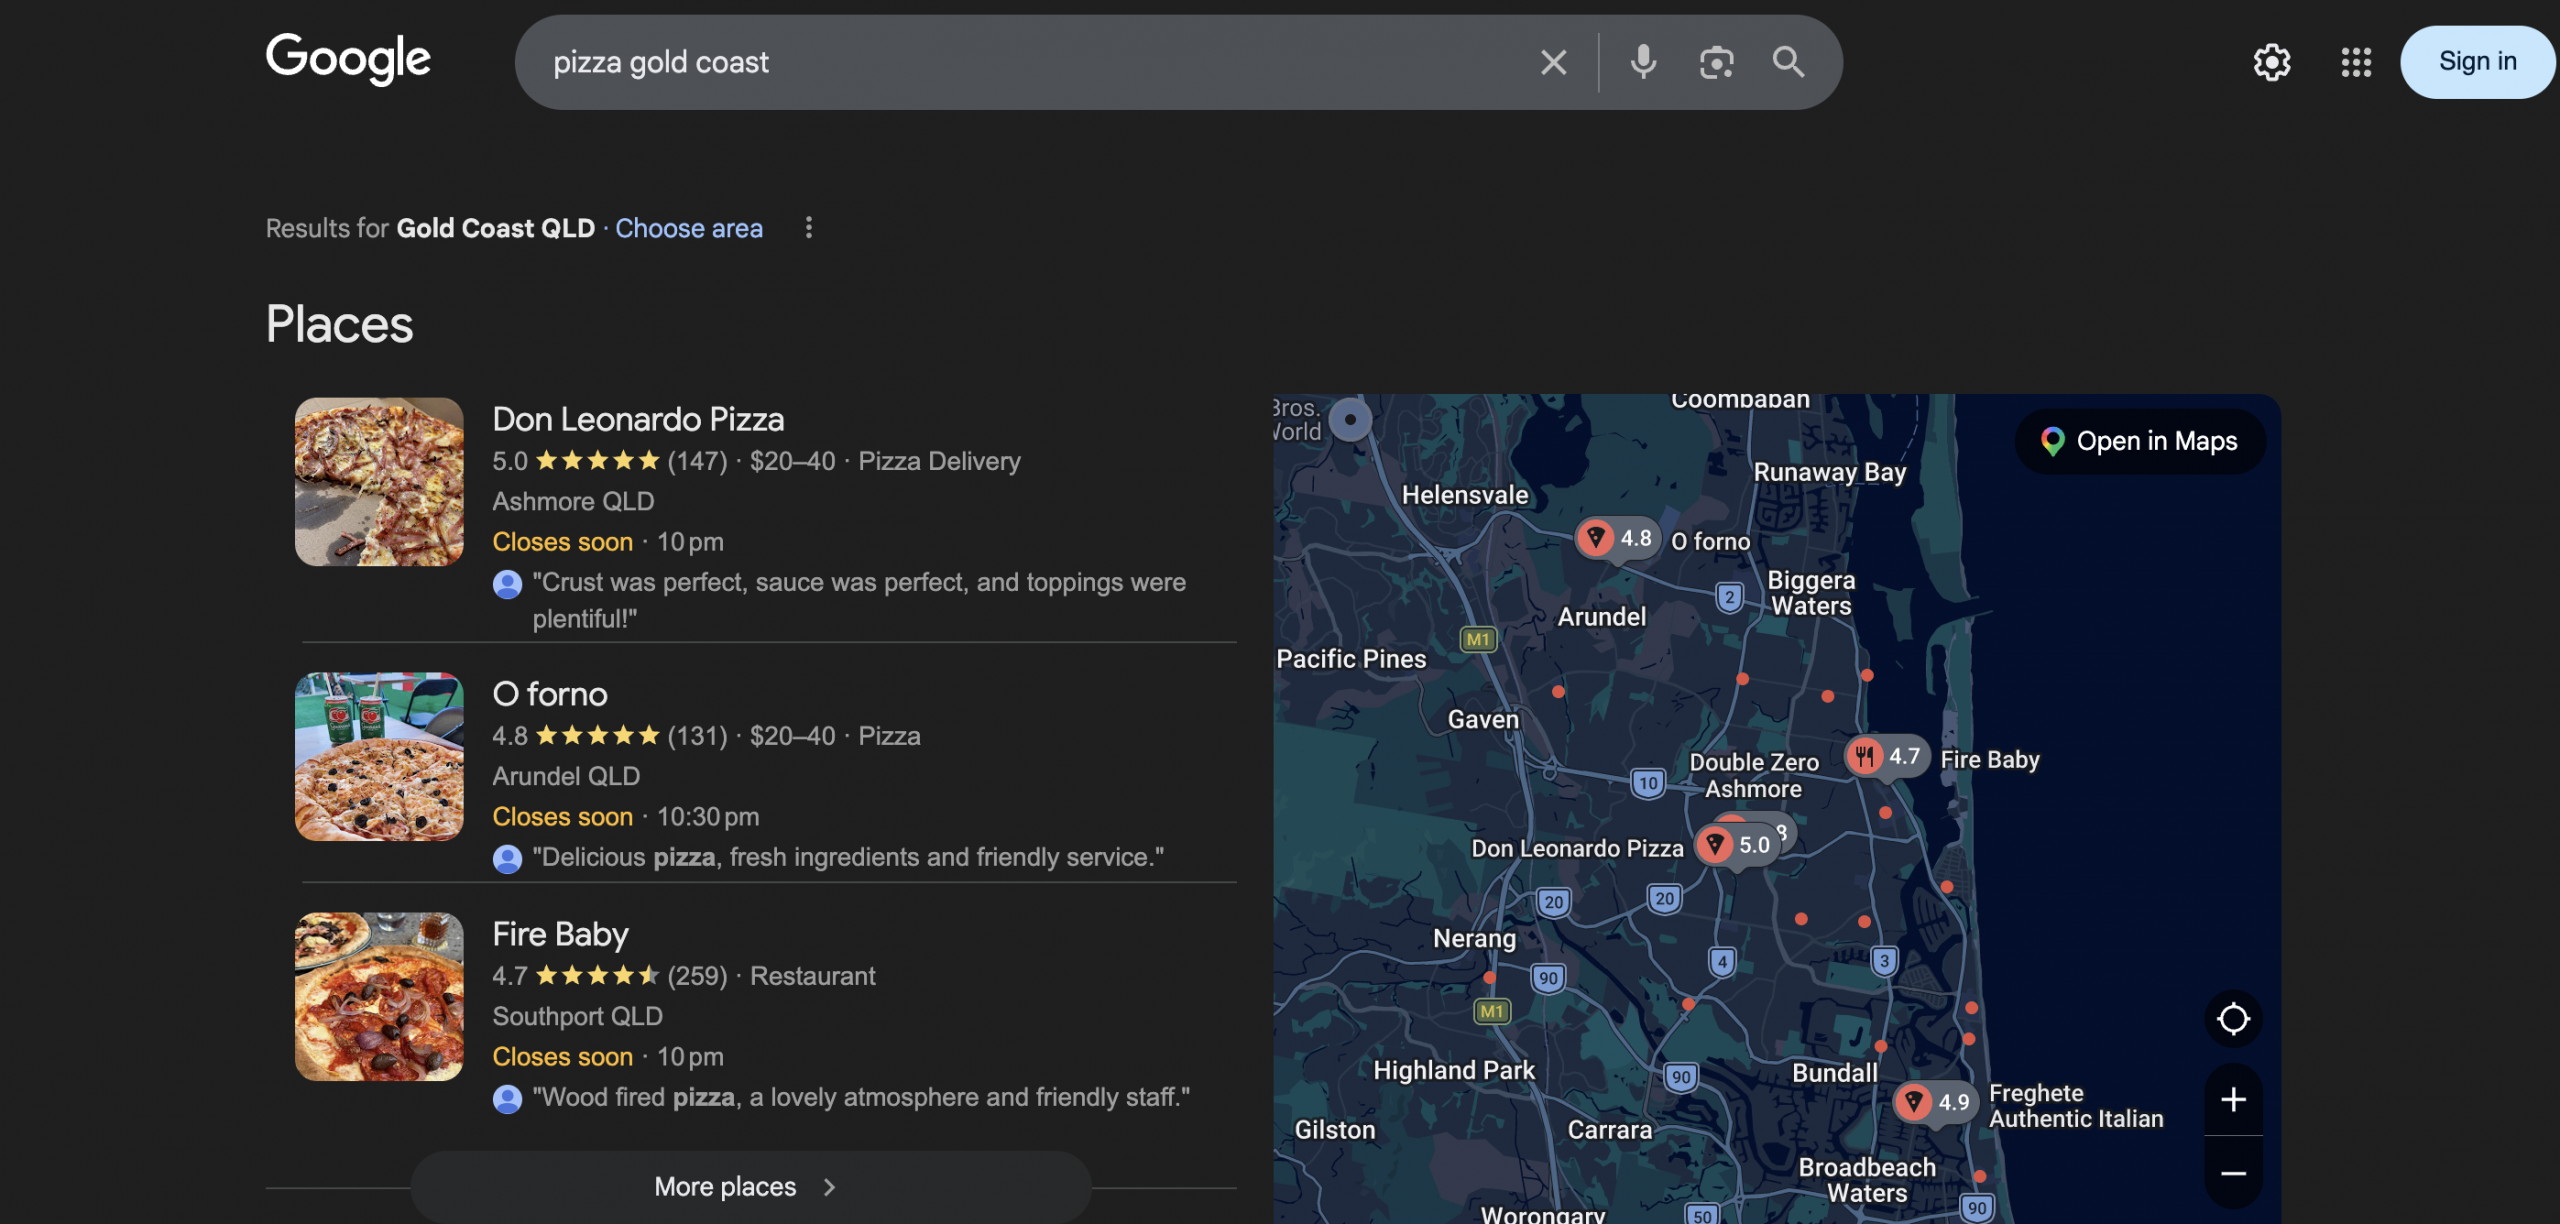Clear the search box text
The width and height of the screenshot is (2560, 1224).
(1553, 62)
